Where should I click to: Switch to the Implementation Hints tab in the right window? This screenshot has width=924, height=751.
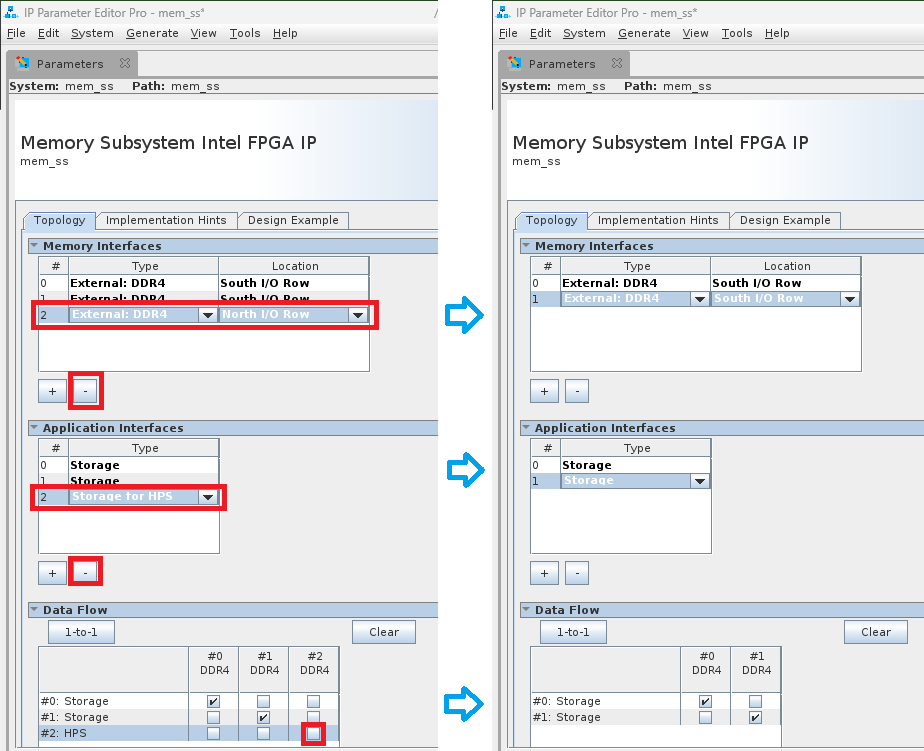pos(658,220)
